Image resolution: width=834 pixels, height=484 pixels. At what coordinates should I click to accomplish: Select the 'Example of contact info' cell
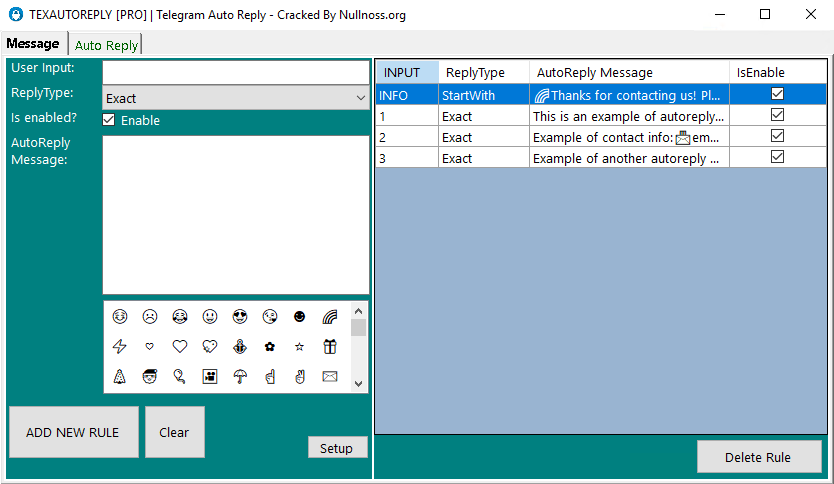(x=629, y=137)
